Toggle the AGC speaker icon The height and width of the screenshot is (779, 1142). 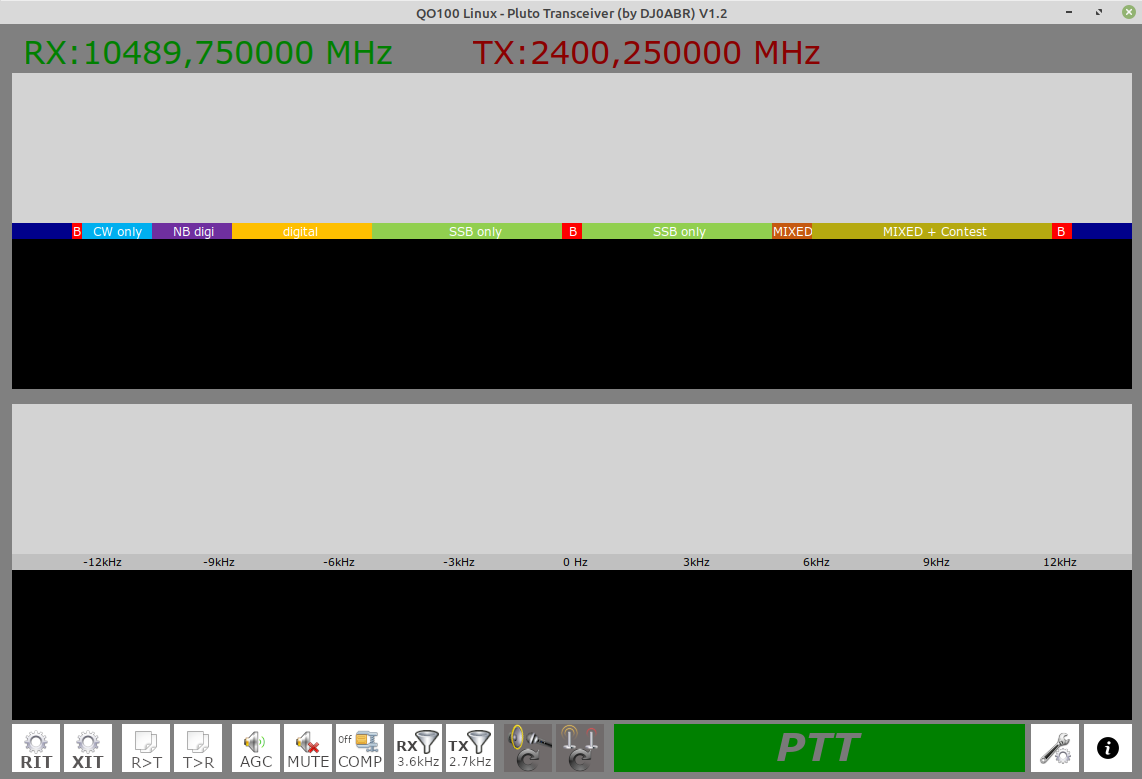click(x=256, y=748)
